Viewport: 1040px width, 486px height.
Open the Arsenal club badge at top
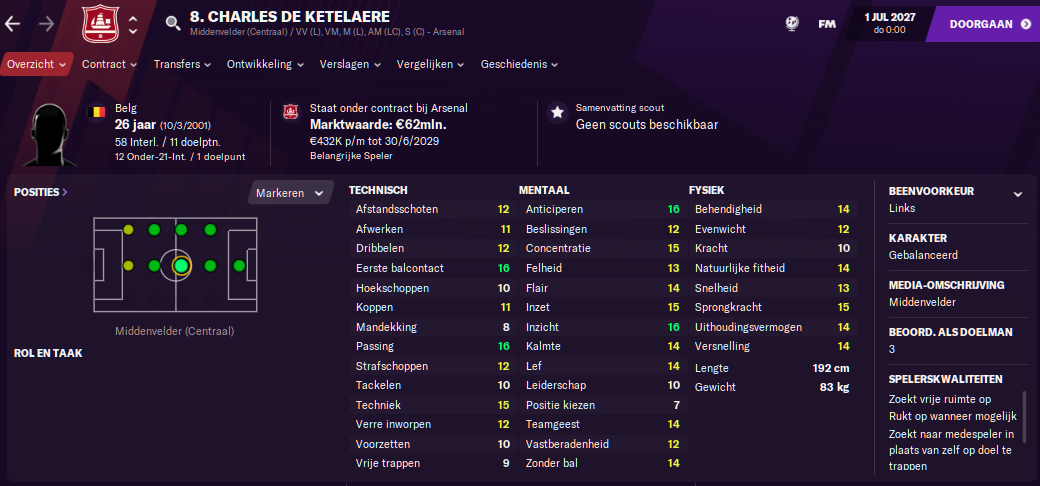coord(101,25)
